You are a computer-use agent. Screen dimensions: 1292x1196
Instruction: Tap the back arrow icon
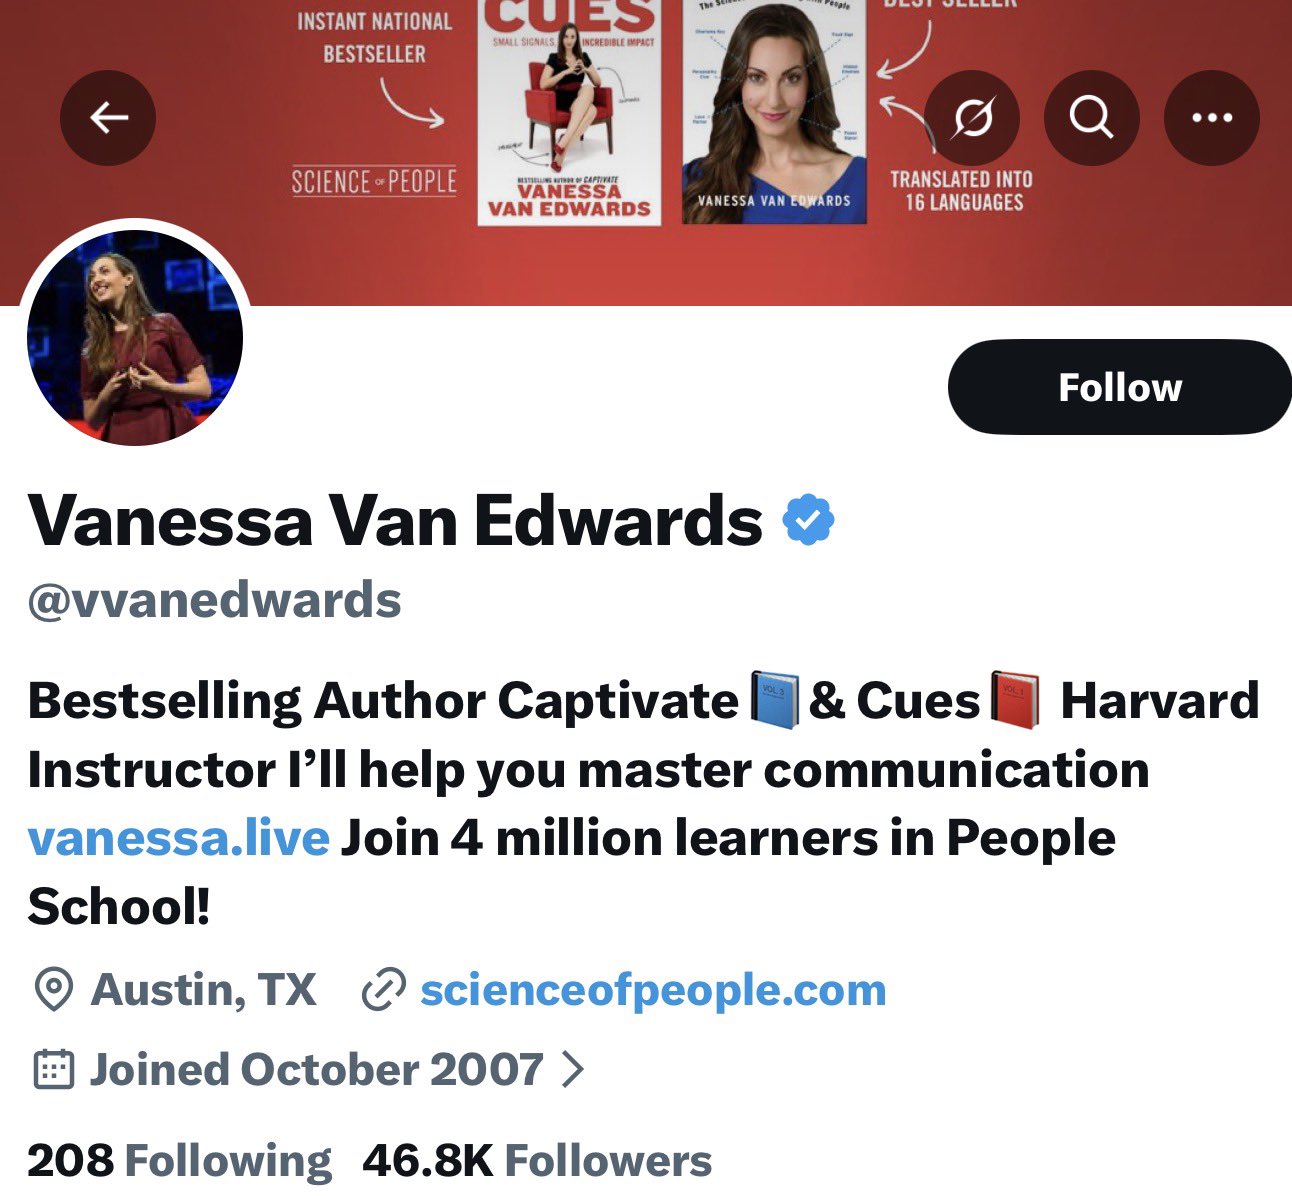(108, 118)
